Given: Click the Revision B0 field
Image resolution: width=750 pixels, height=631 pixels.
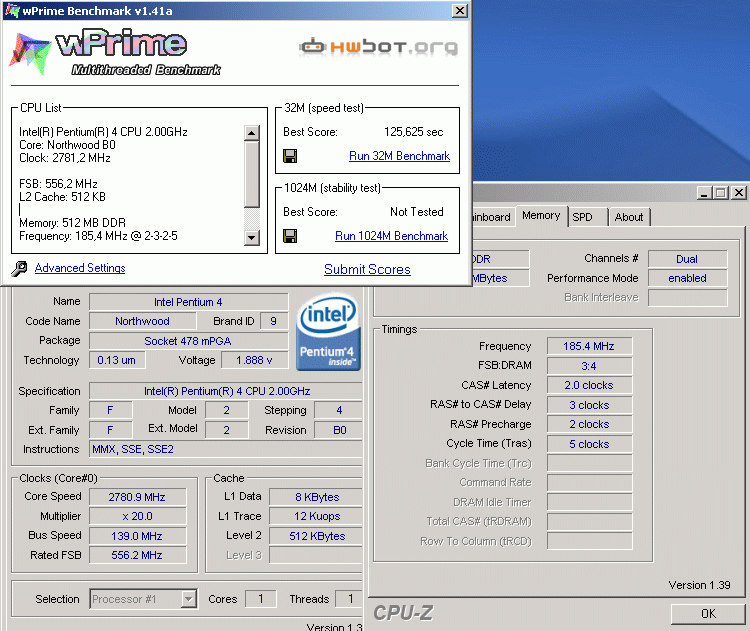Looking at the screenshot, I should [339, 430].
